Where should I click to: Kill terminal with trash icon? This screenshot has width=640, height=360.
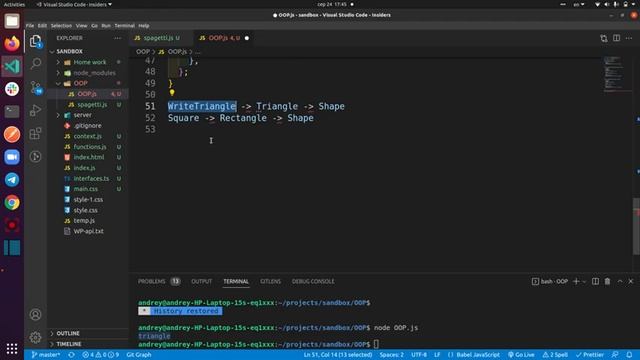(607, 281)
